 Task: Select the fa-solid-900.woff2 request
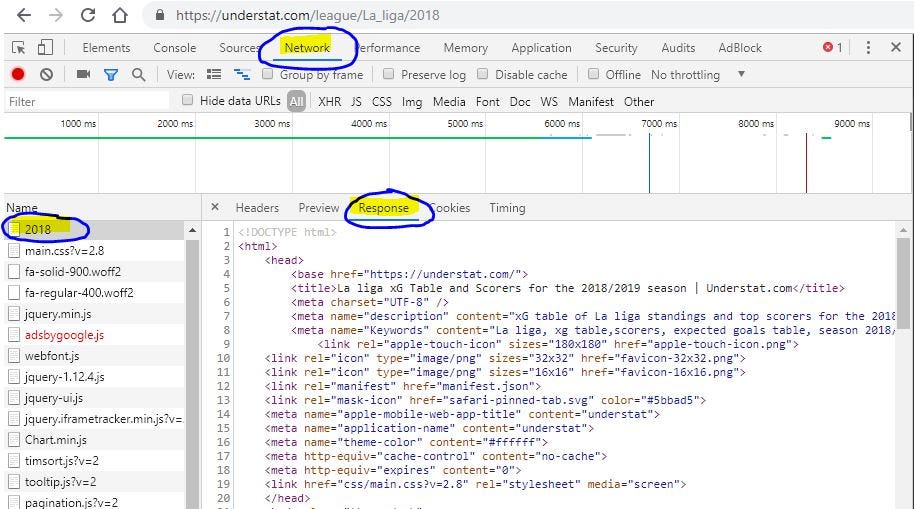coord(96,272)
